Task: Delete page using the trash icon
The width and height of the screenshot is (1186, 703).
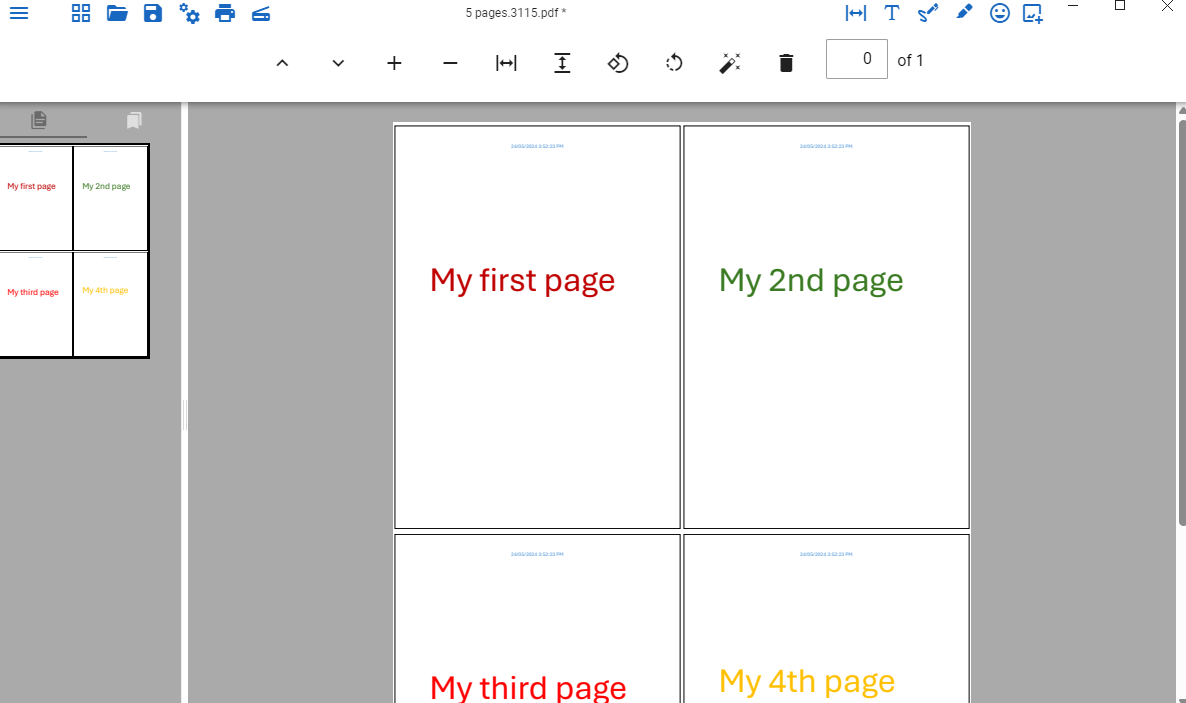Action: click(x=786, y=63)
